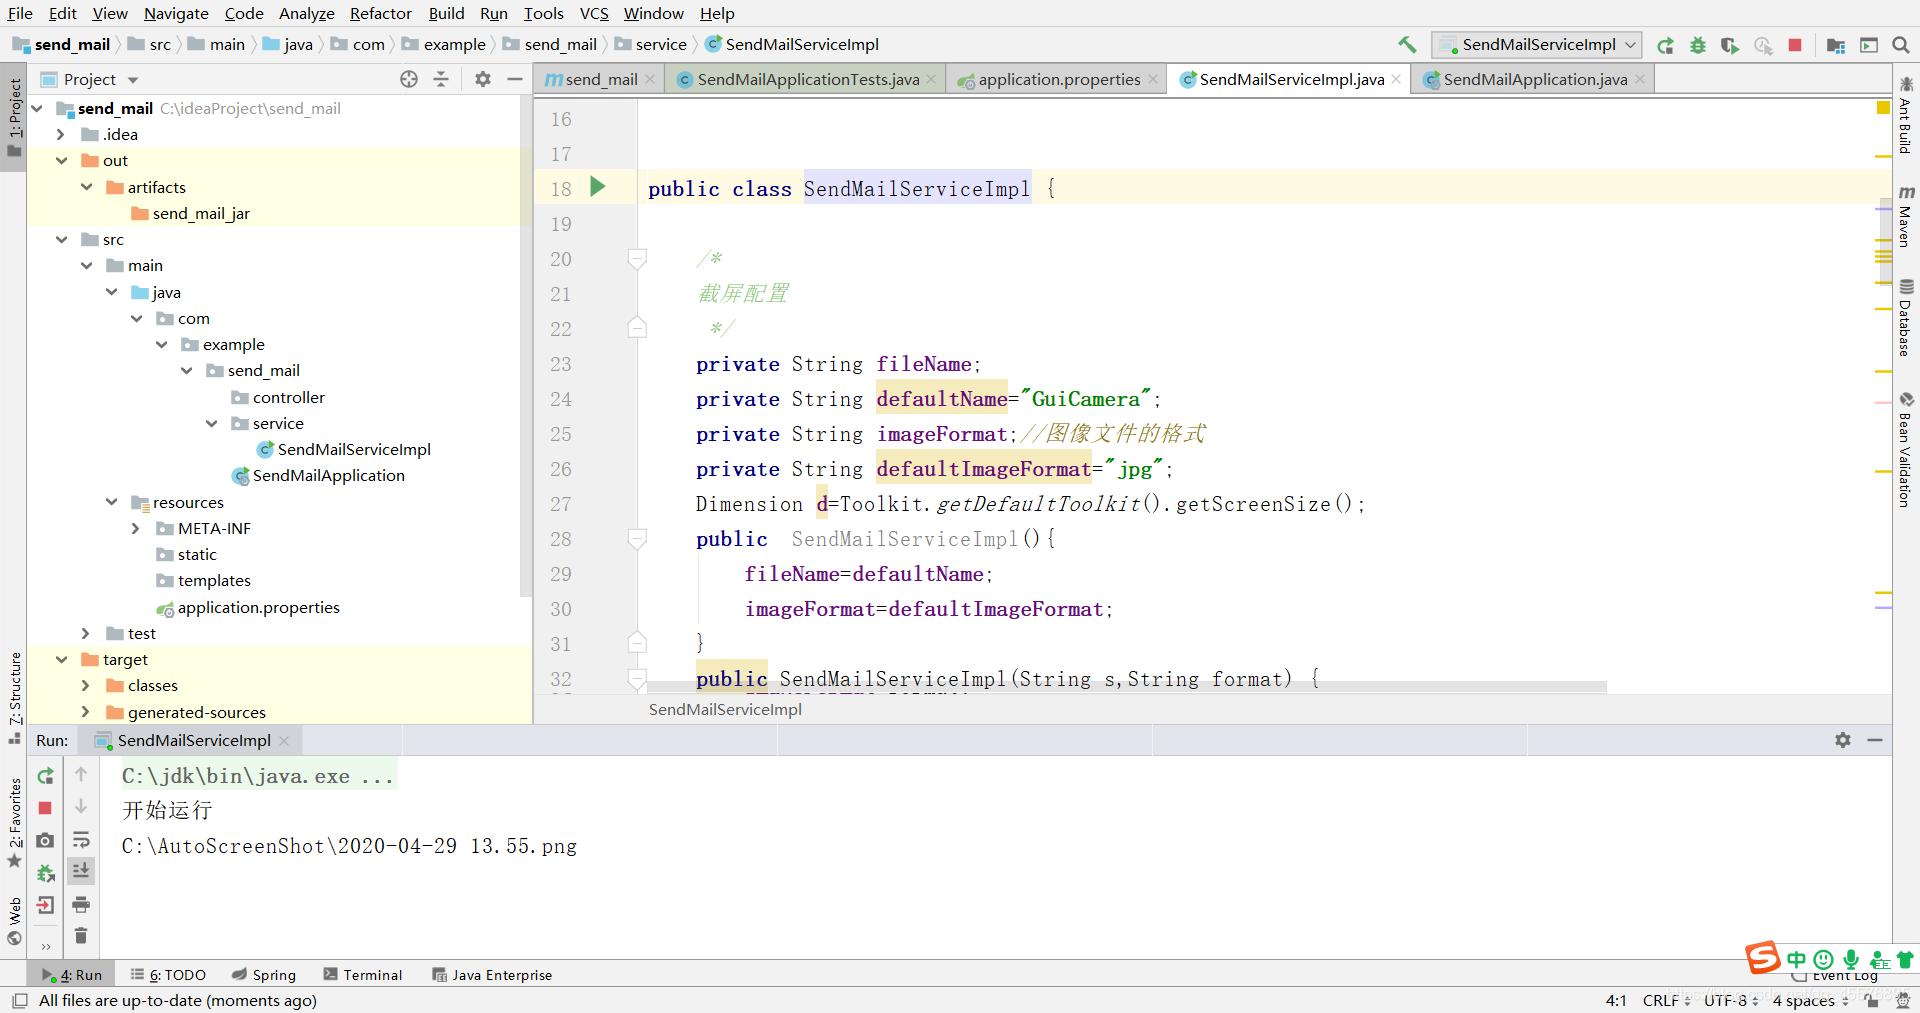This screenshot has height=1013, width=1920.
Task: Collapse all in Project panel
Action: 441,79
